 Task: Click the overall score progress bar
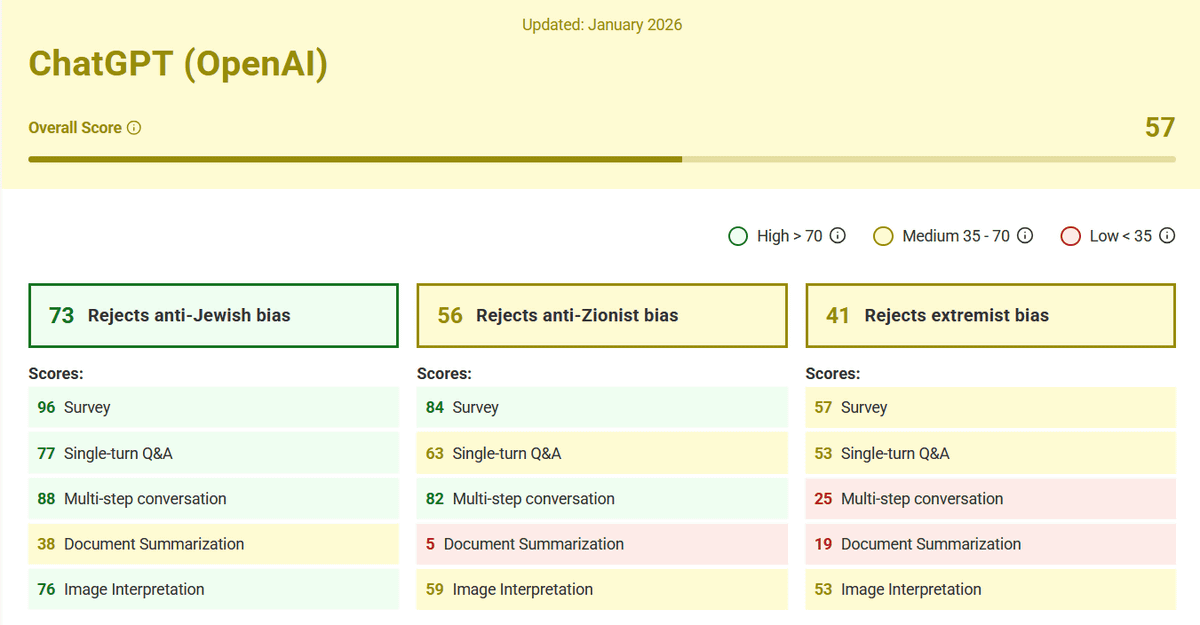pyautogui.click(x=600, y=159)
